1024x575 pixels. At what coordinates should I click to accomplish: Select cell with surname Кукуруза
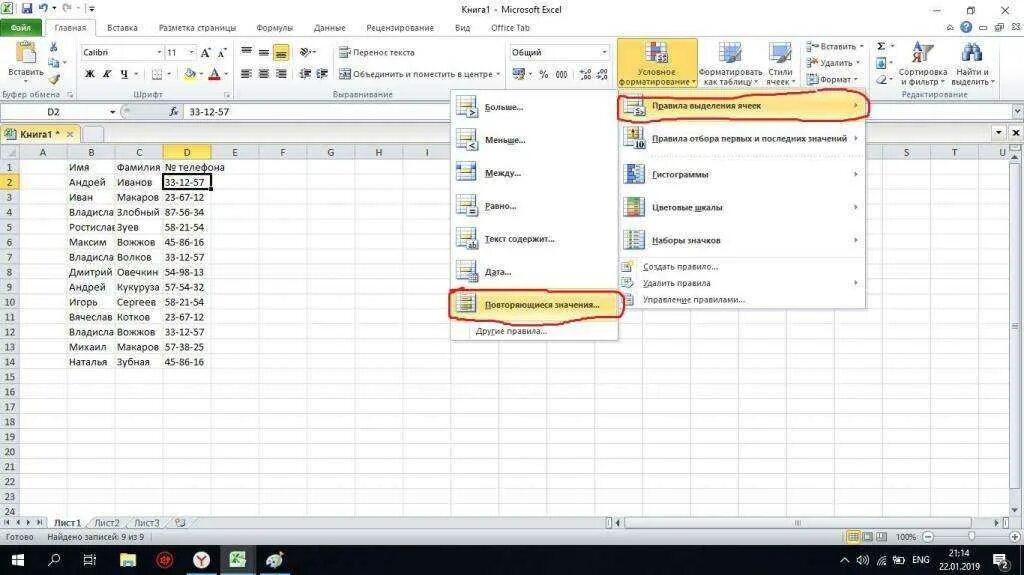[138, 287]
